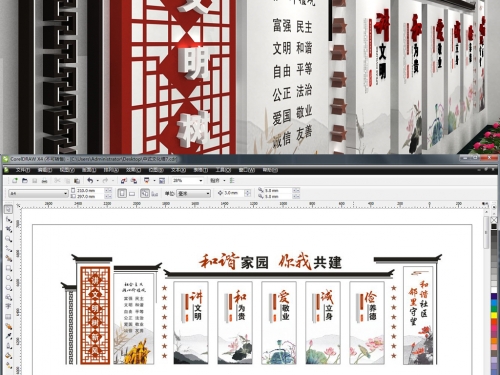Select the Rectangle tool

click(x=8, y=268)
